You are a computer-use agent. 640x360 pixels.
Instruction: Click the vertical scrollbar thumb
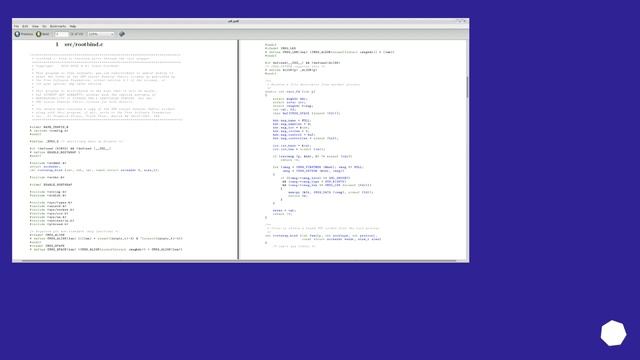467,87
